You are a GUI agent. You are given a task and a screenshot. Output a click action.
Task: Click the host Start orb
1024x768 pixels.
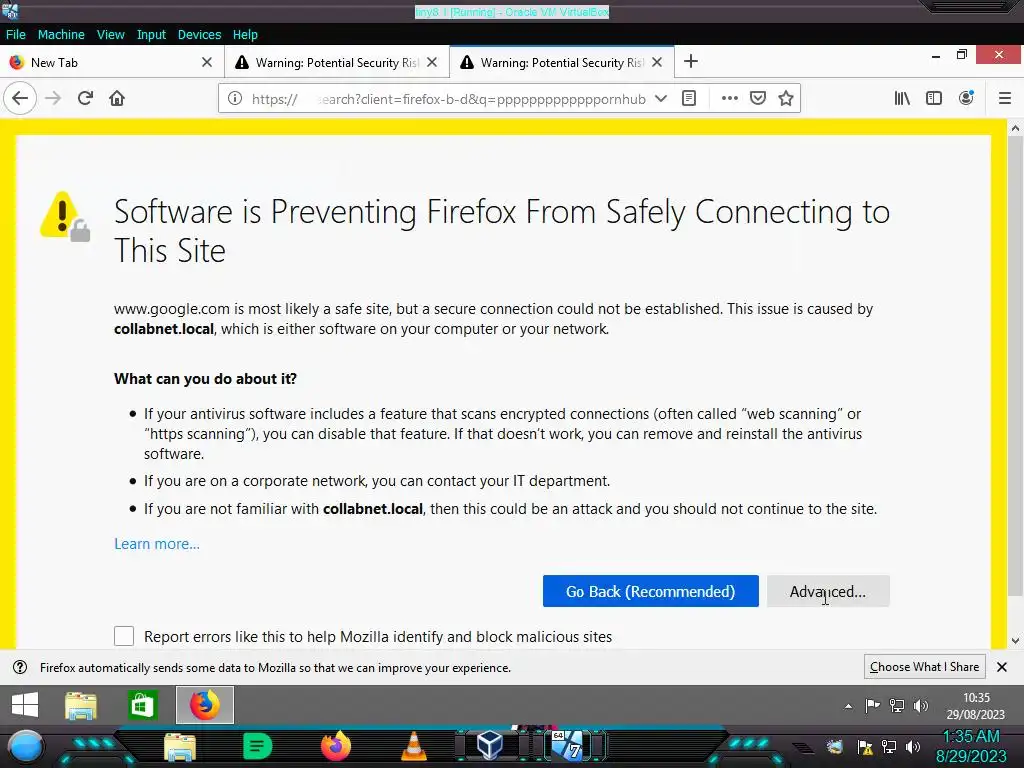(x=25, y=746)
